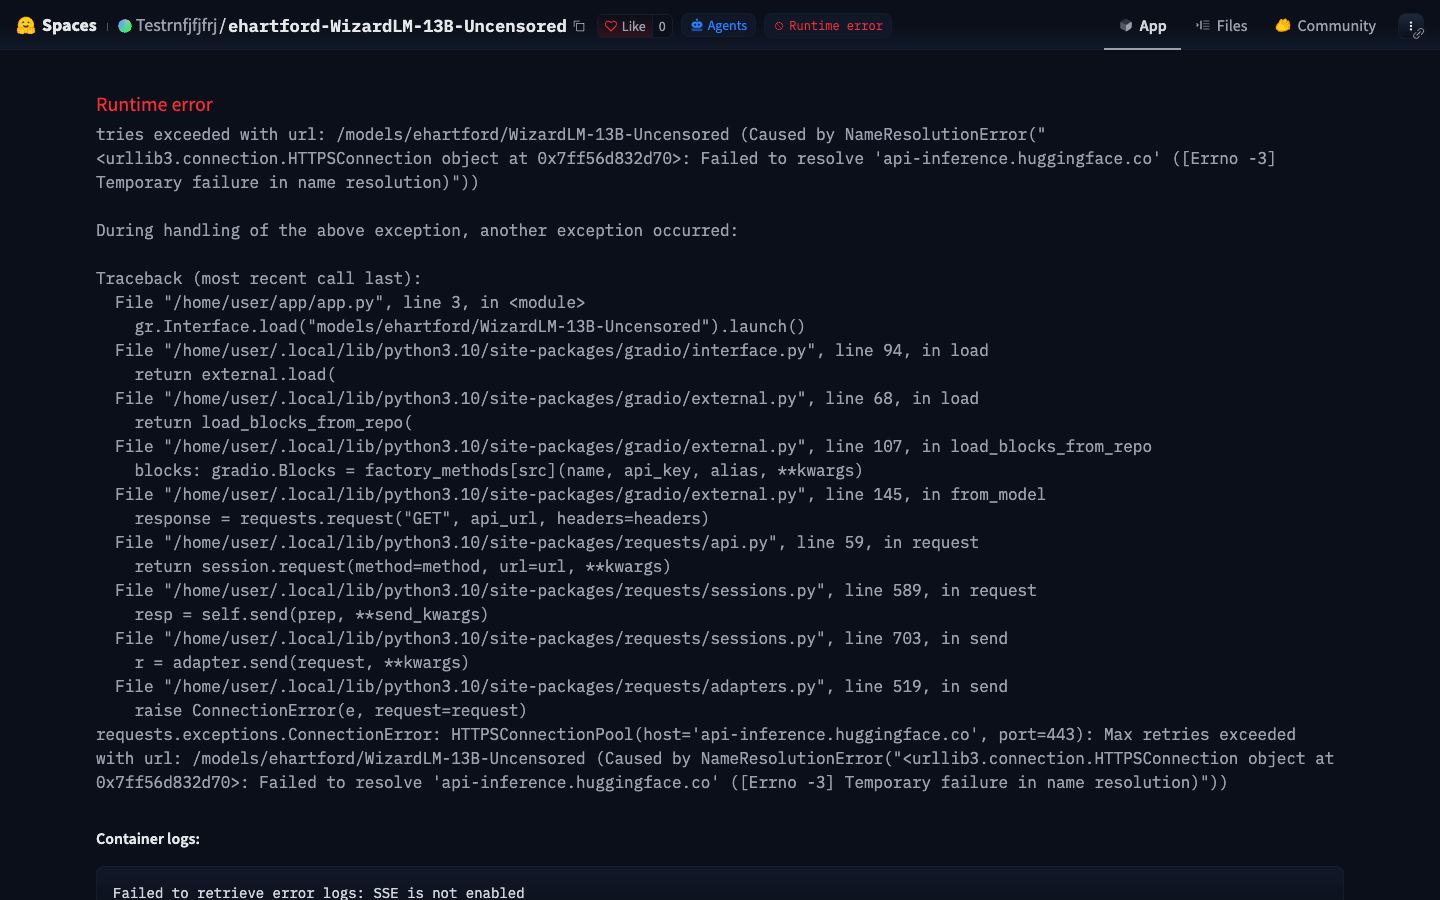The image size is (1440, 900).
Task: Click the "requests.exceptions.ConnectionError: HTTPSConnectionPool" line
Action: [x=715, y=758]
